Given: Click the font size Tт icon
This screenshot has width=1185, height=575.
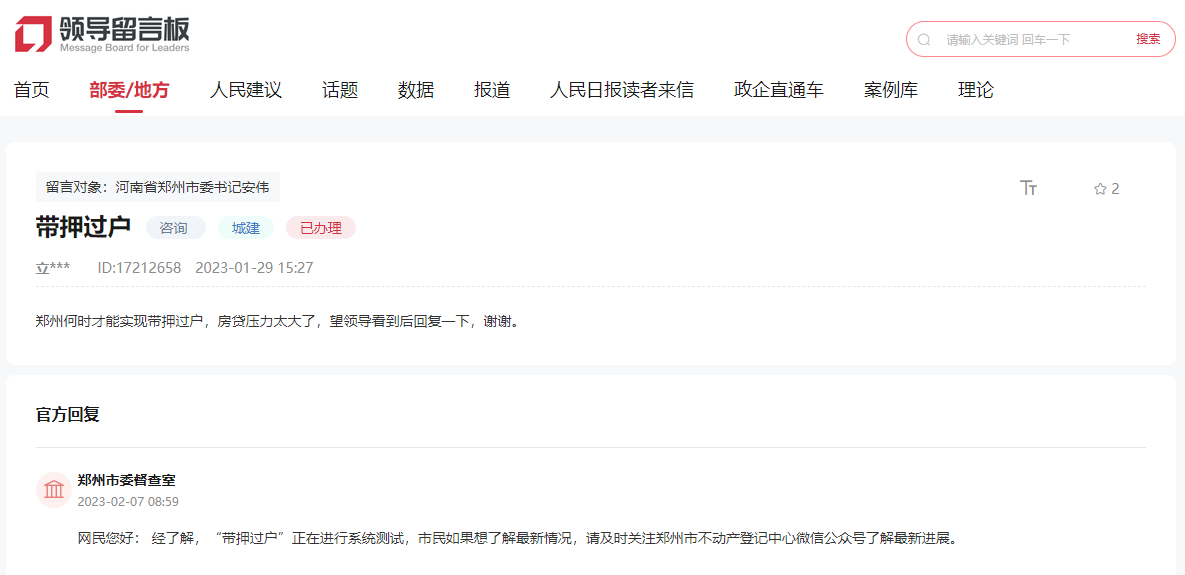Looking at the screenshot, I should pyautogui.click(x=1028, y=188).
